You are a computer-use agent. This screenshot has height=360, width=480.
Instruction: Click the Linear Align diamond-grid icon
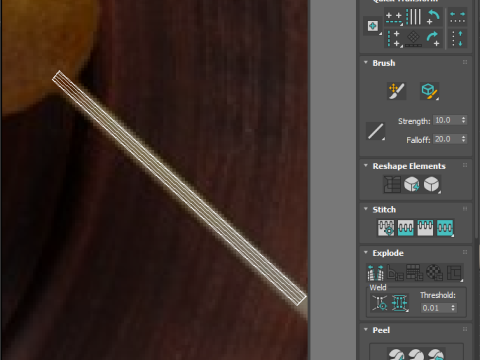click(x=413, y=39)
